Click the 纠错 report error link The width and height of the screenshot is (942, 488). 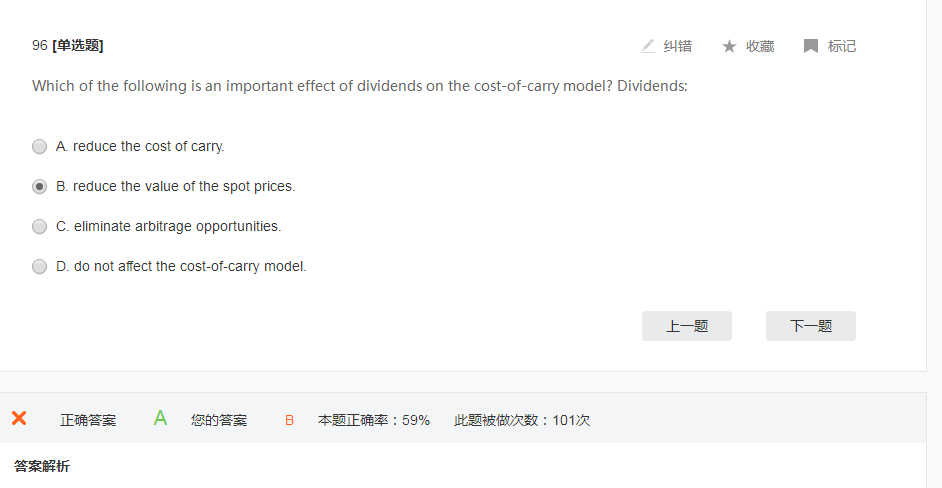(677, 46)
